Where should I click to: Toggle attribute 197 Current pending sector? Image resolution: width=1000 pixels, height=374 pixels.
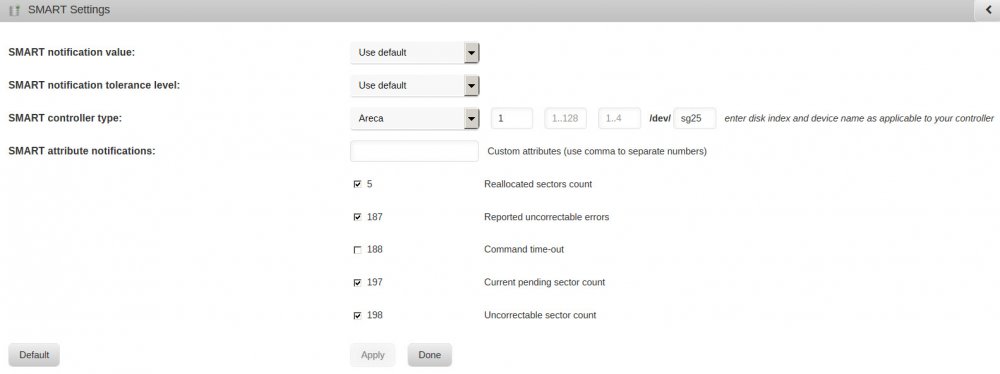coord(357,283)
